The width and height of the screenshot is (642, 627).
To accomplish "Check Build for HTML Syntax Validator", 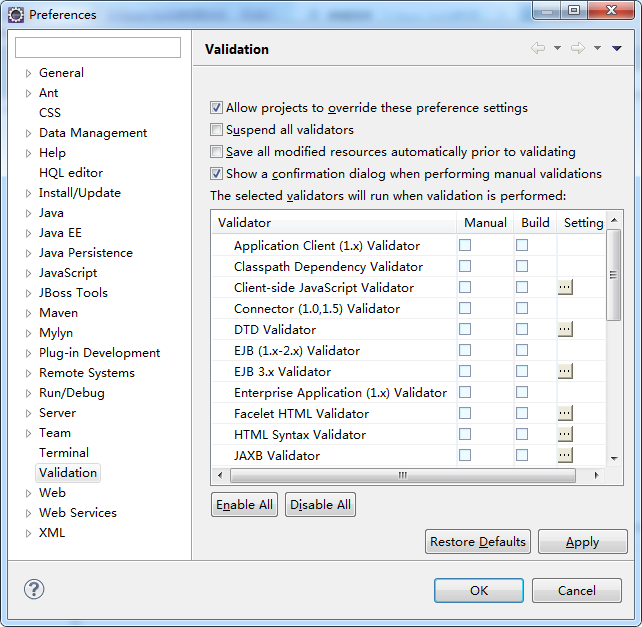I will tap(522, 434).
